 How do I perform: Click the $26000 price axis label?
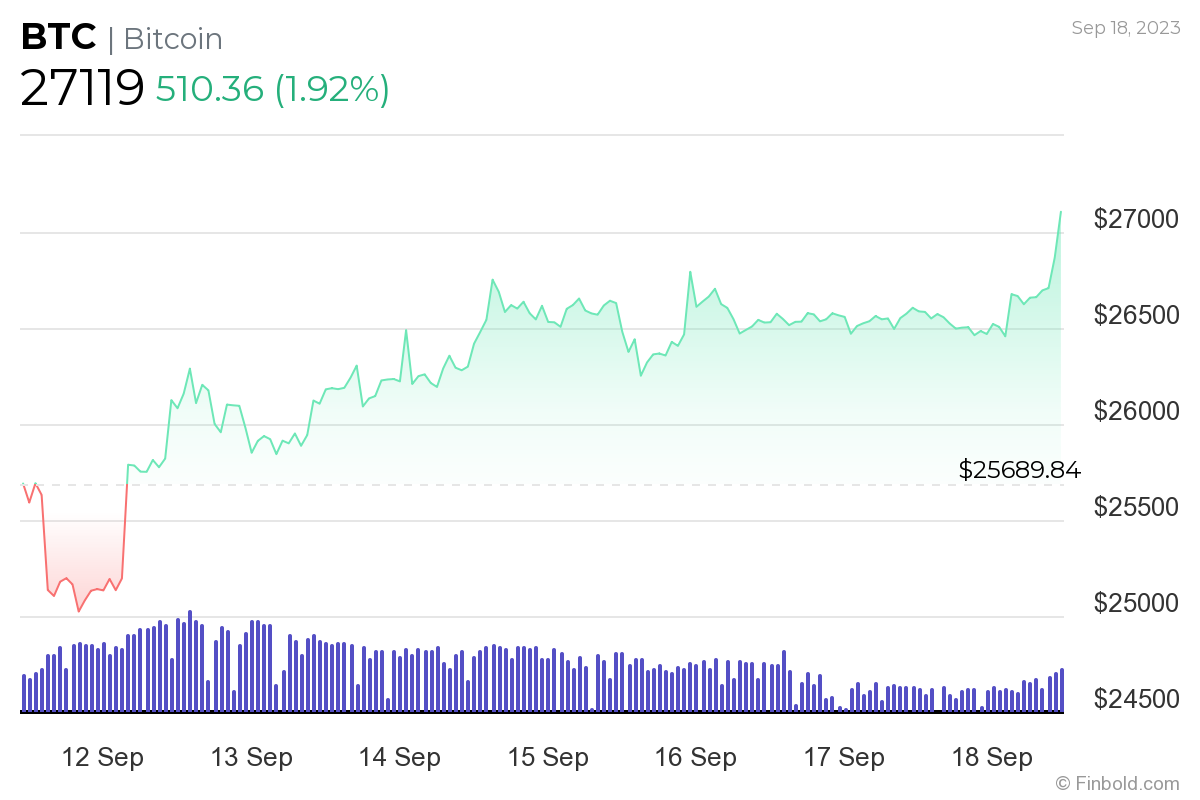click(1138, 411)
